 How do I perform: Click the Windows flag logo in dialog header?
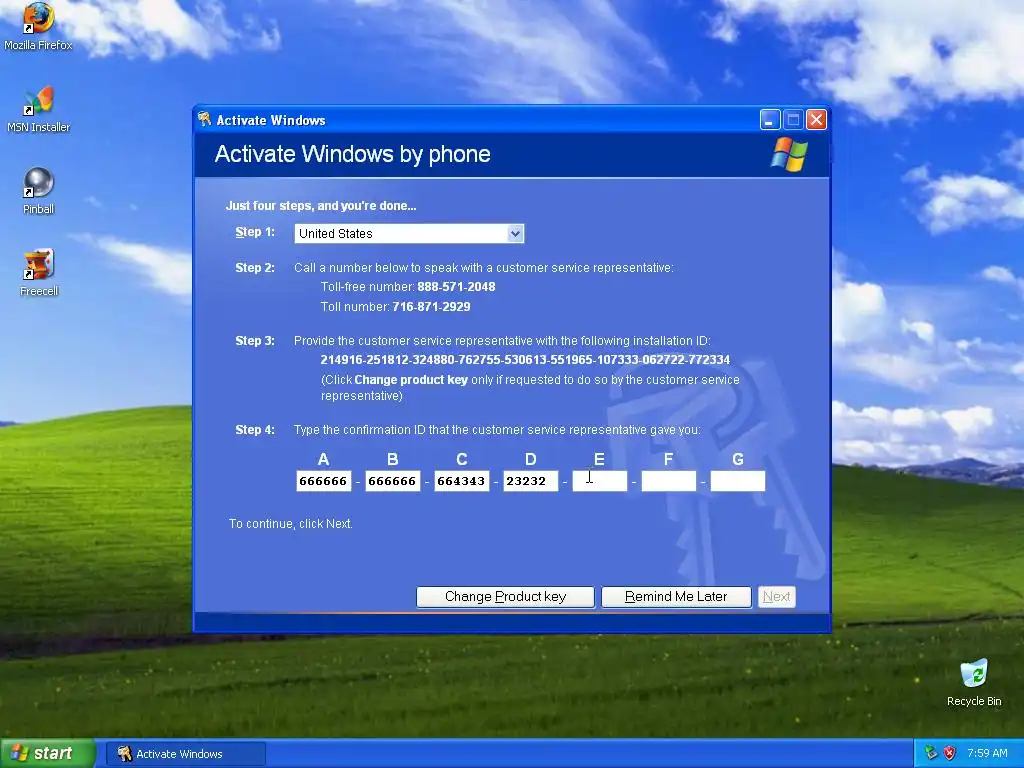pos(789,154)
